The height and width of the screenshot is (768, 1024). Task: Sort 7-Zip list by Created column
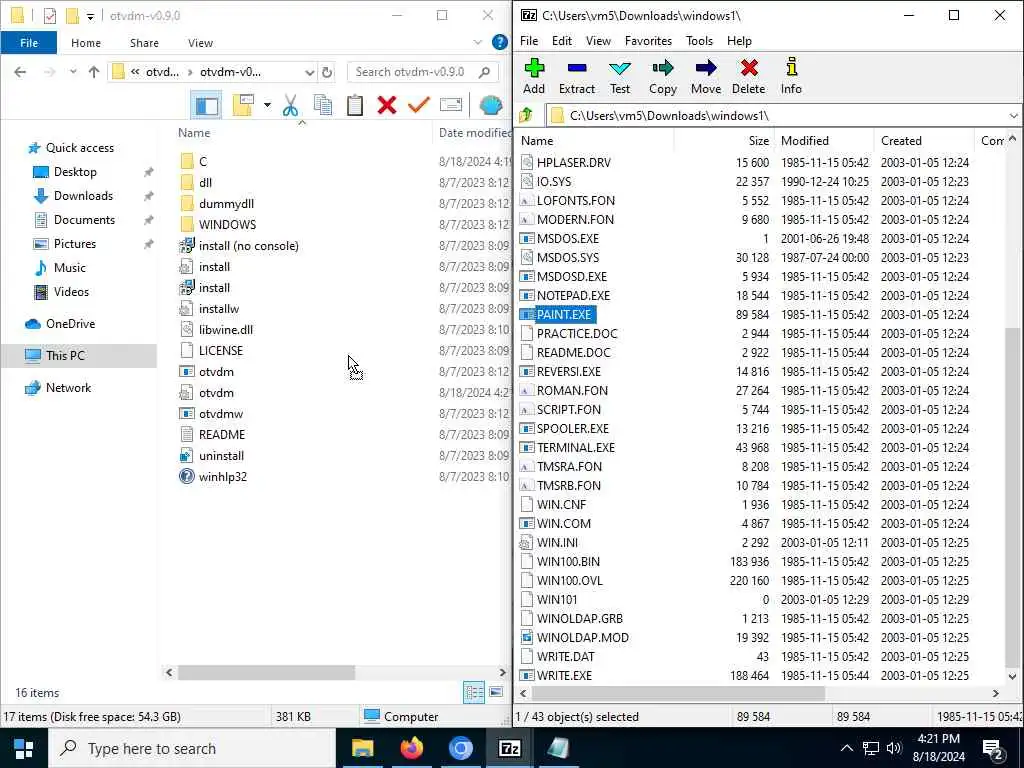924,140
